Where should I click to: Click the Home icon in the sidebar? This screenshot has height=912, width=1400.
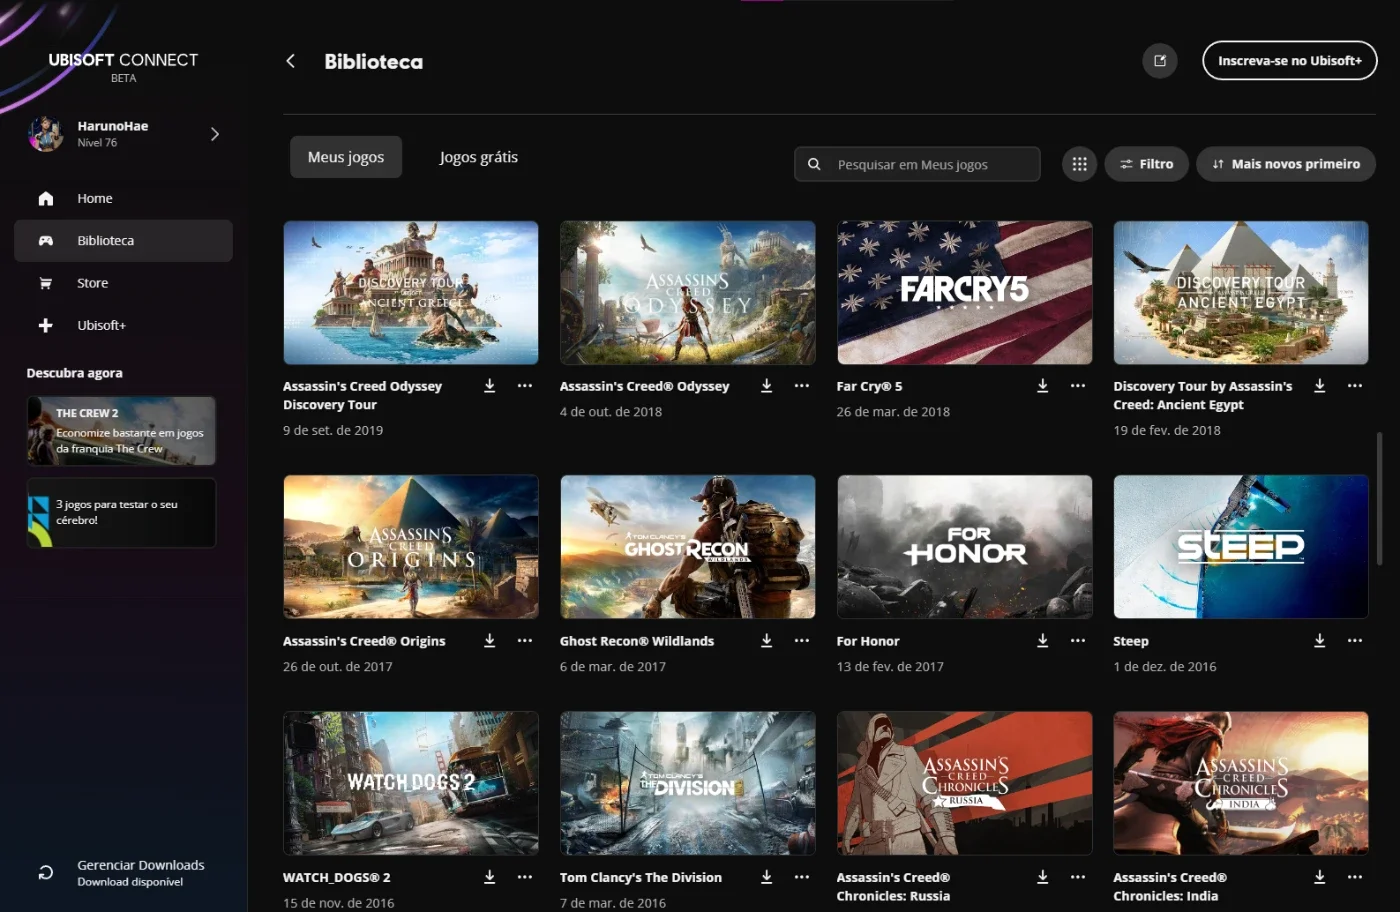coord(46,198)
